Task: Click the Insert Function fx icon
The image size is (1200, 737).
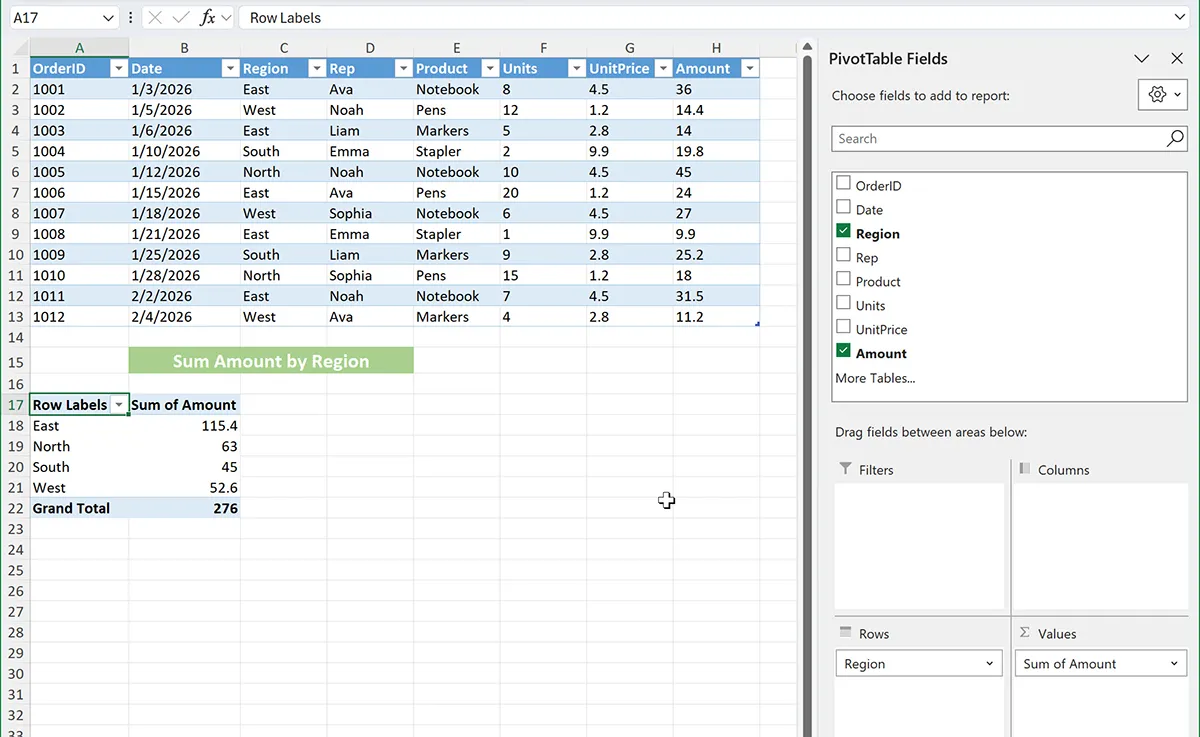Action: click(x=208, y=18)
